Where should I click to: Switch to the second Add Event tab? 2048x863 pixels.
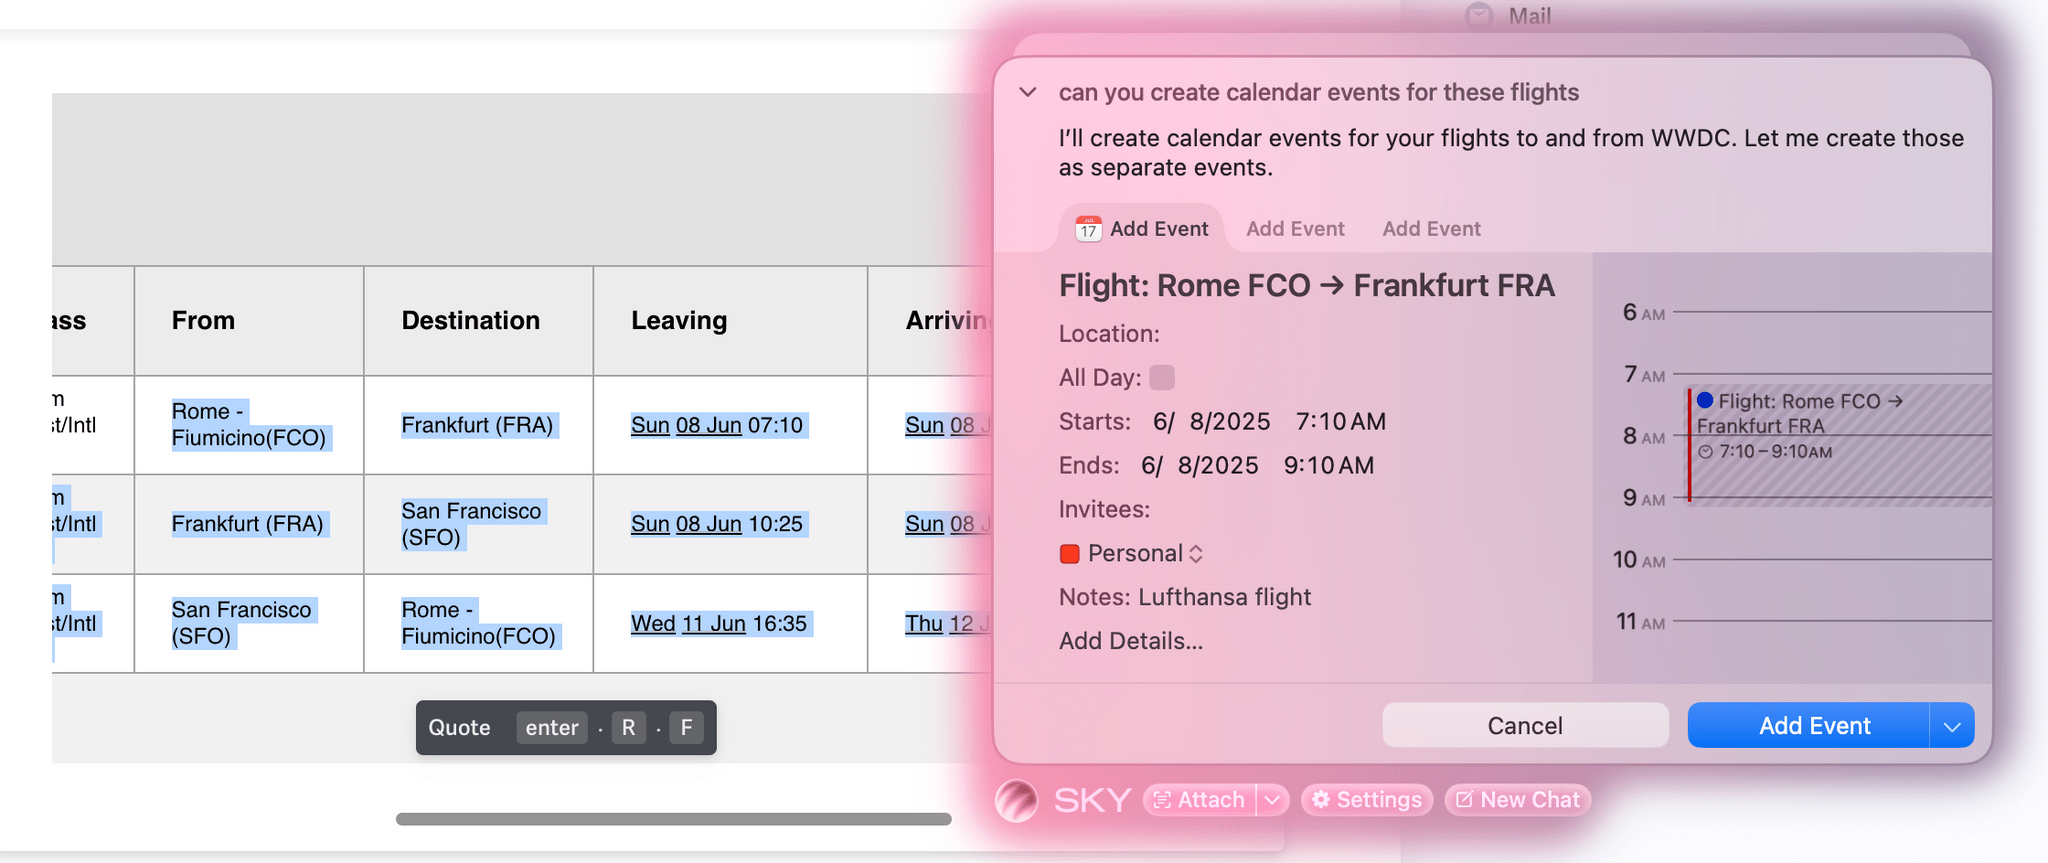[x=1295, y=229]
